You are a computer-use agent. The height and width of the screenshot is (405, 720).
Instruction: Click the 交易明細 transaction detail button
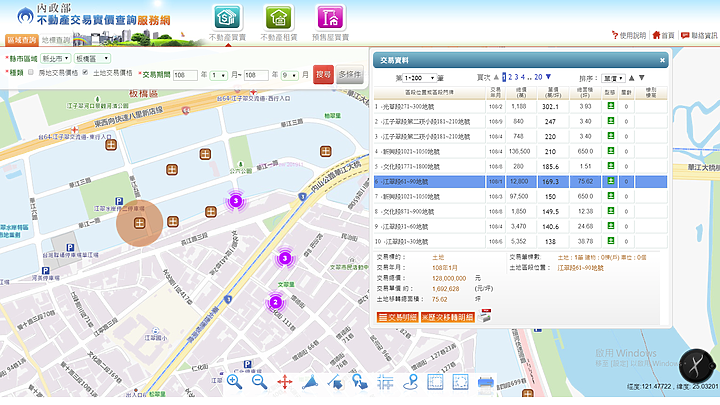[x=398, y=317]
